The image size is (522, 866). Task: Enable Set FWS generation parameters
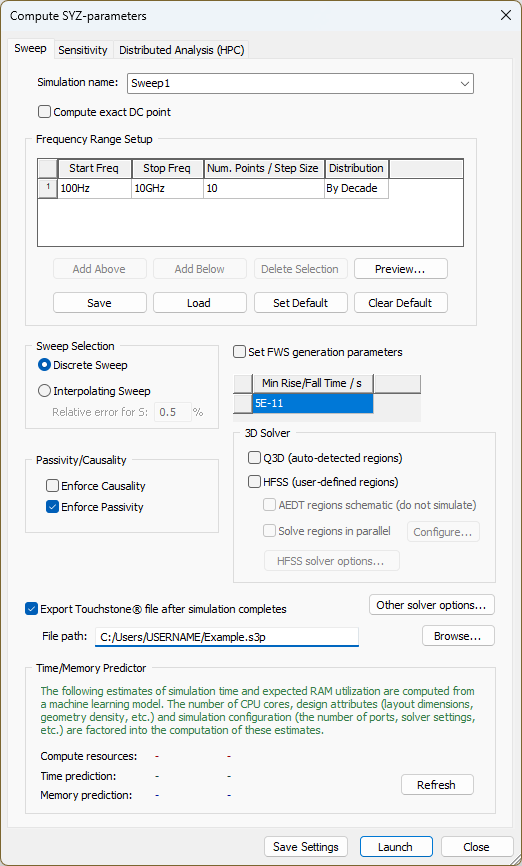[239, 352]
